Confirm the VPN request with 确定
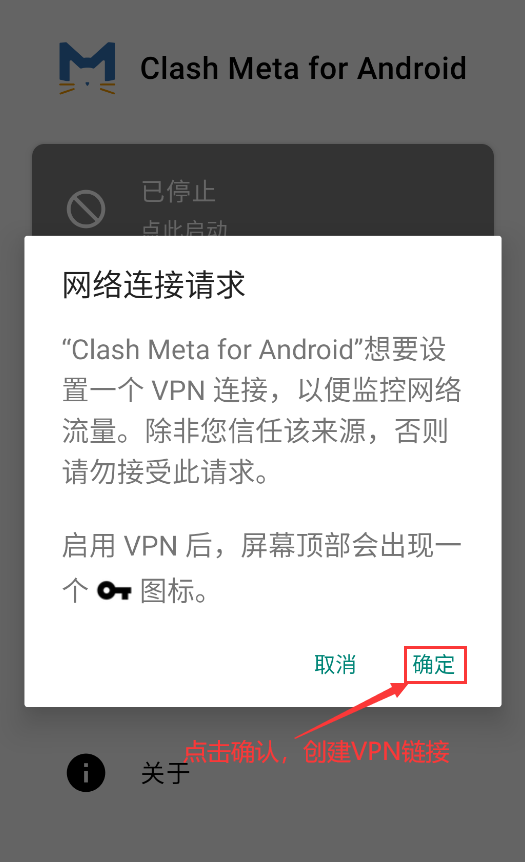 coord(435,665)
